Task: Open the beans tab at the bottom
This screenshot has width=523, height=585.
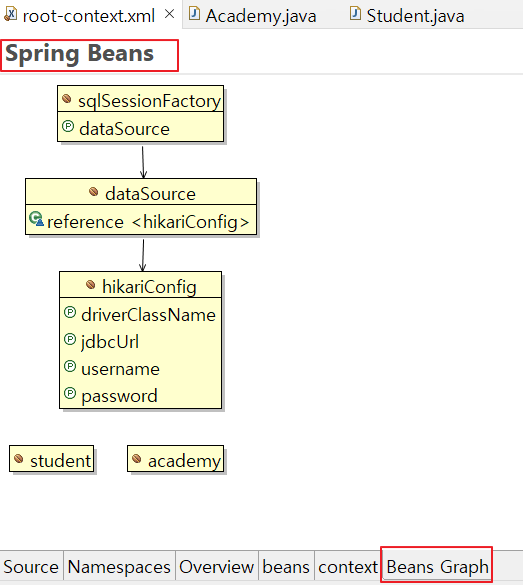Action: click(x=286, y=567)
